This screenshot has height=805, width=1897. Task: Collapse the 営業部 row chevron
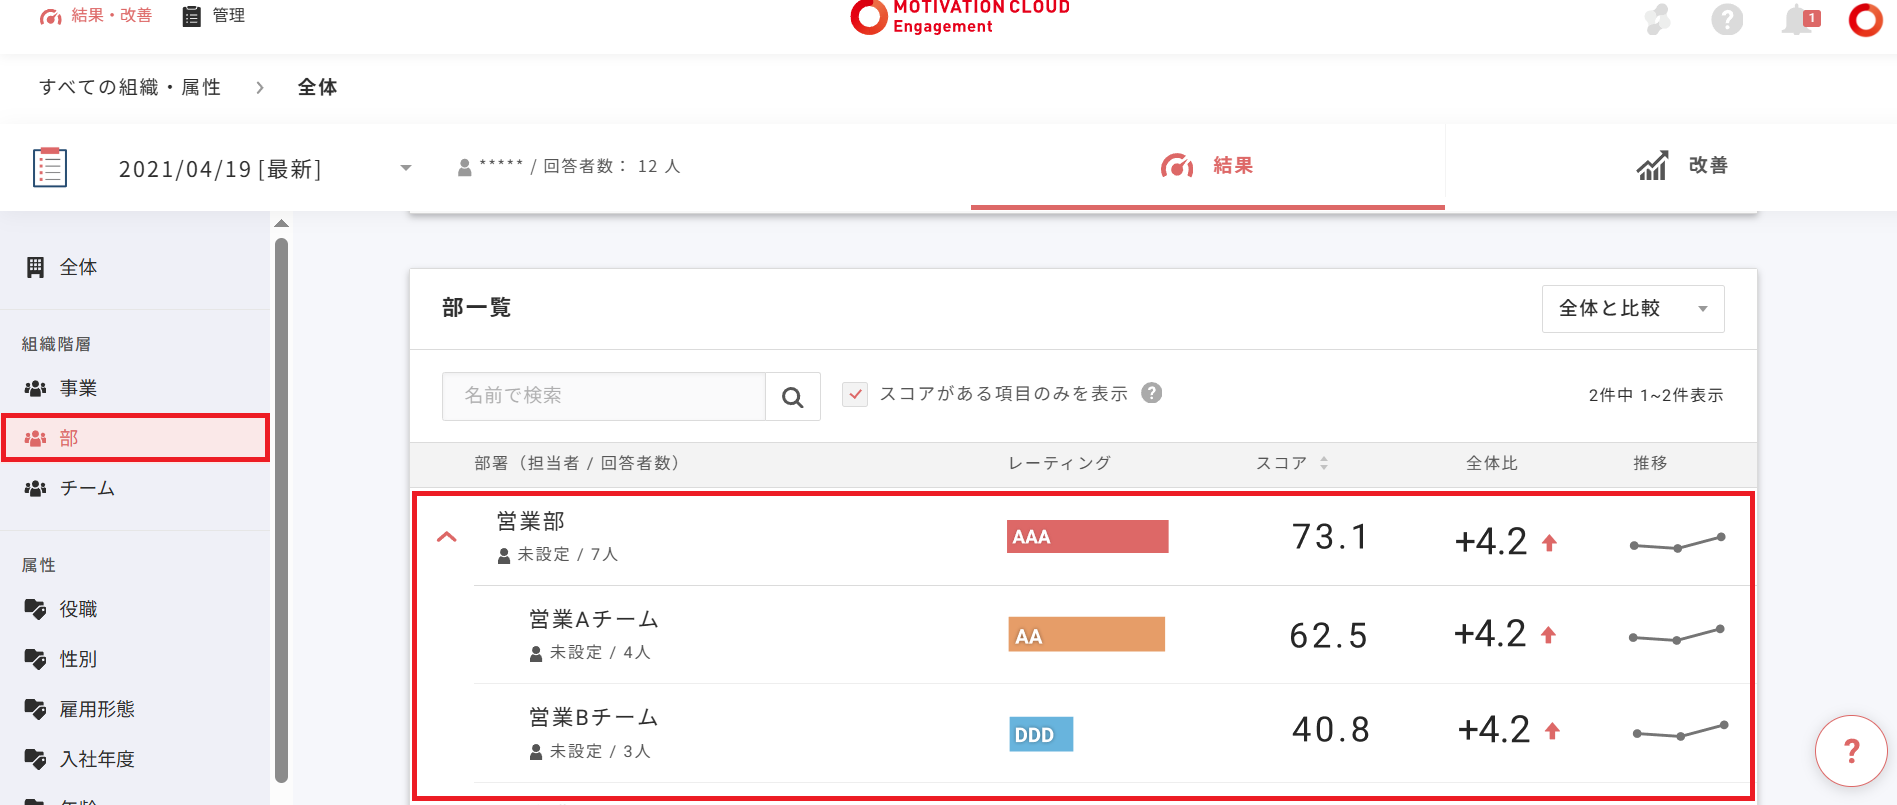(x=447, y=537)
